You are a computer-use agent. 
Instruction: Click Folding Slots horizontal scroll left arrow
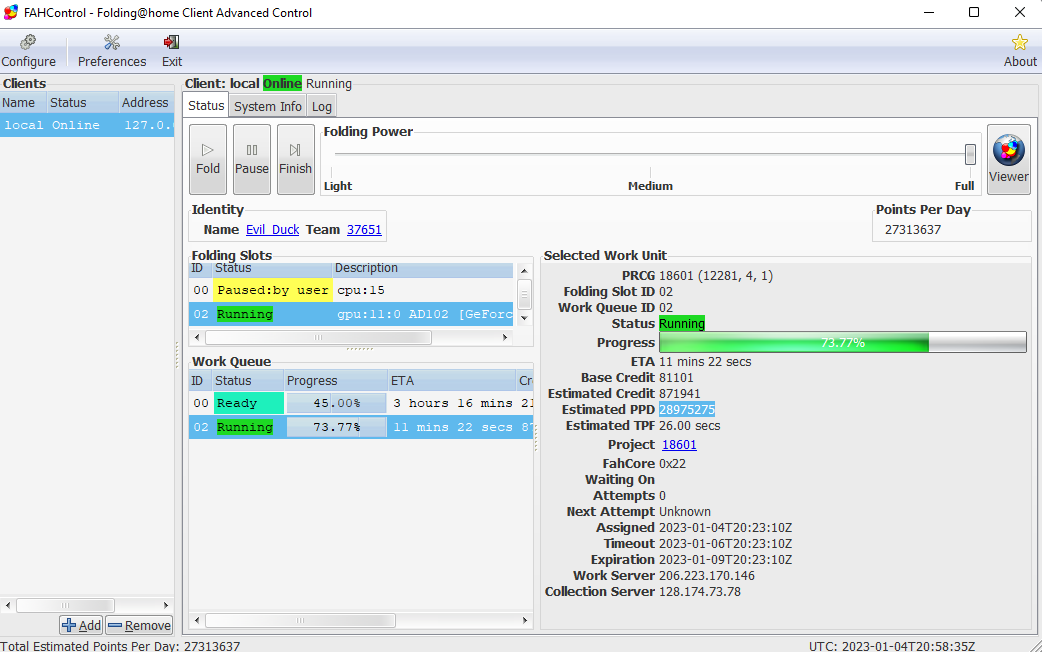pyautogui.click(x=197, y=338)
